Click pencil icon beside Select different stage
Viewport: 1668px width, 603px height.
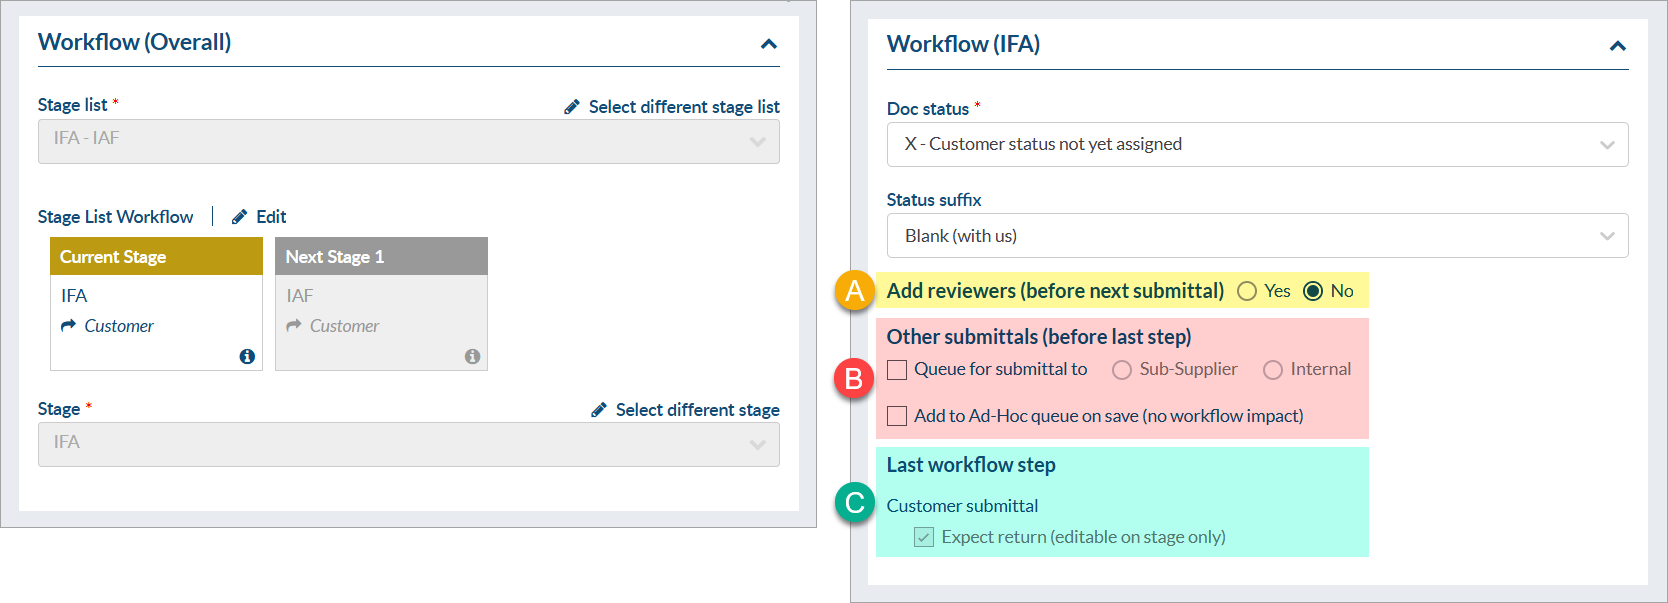point(599,410)
